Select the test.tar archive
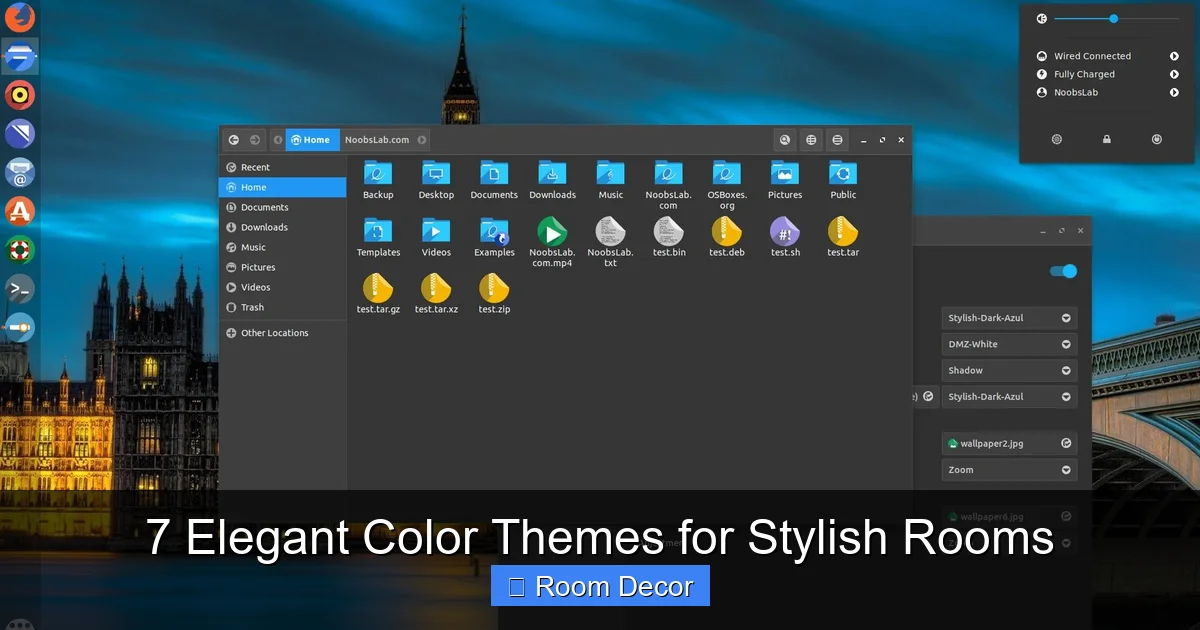 843,237
